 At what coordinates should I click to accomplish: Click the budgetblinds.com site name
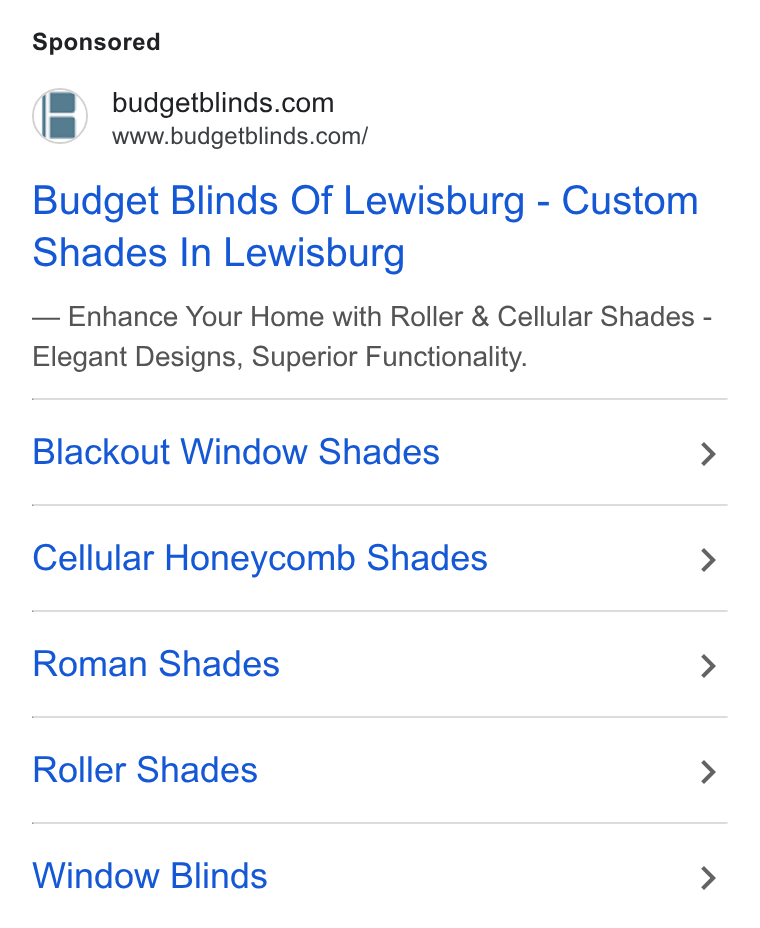click(223, 103)
